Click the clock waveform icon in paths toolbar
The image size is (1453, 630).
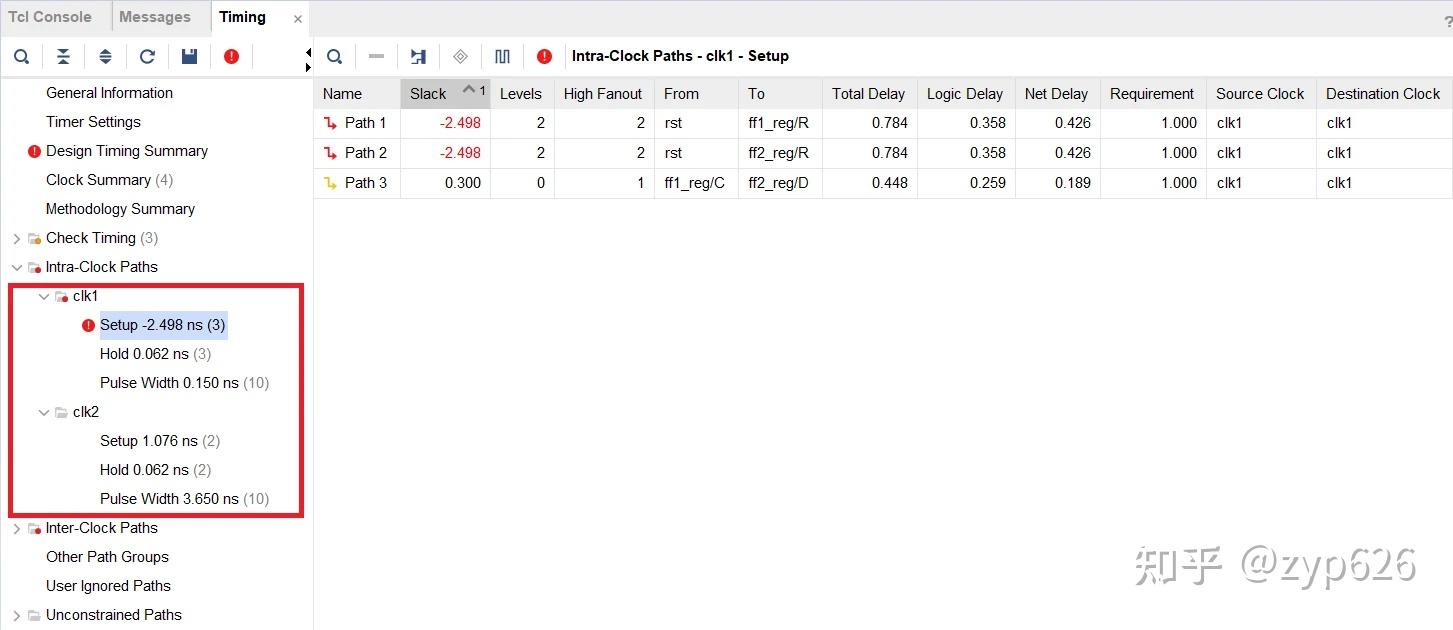[502, 56]
